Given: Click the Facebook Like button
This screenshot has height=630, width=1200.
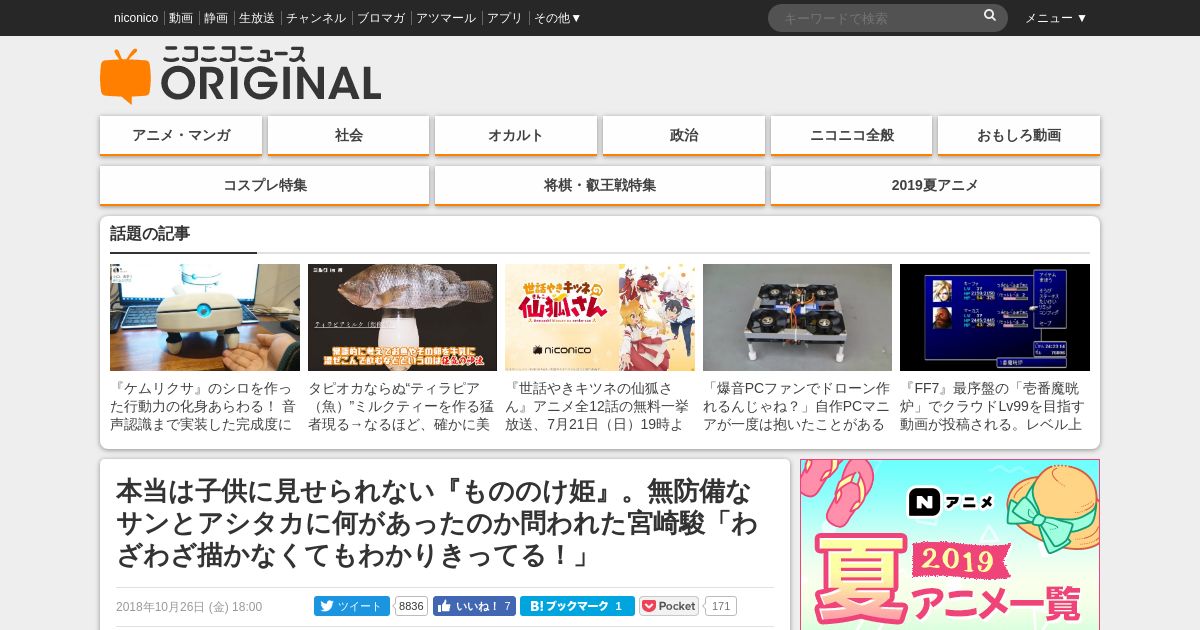Looking at the screenshot, I should 474,606.
